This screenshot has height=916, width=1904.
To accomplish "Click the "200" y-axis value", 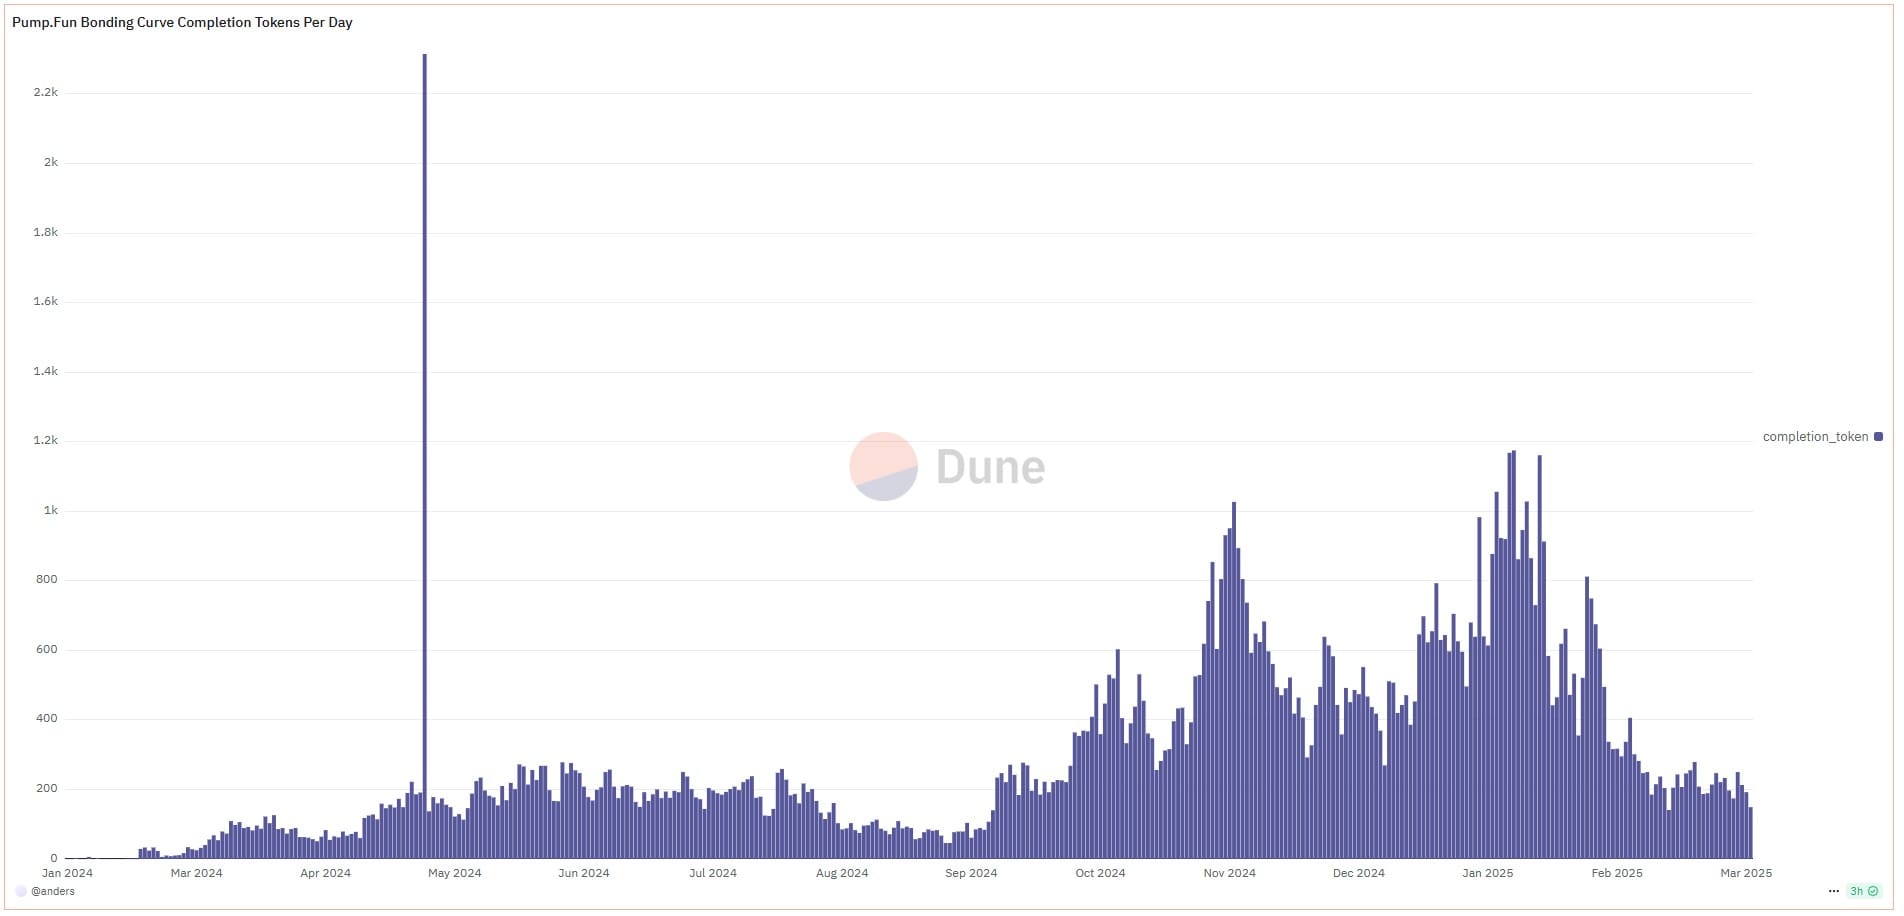I will [x=48, y=788].
